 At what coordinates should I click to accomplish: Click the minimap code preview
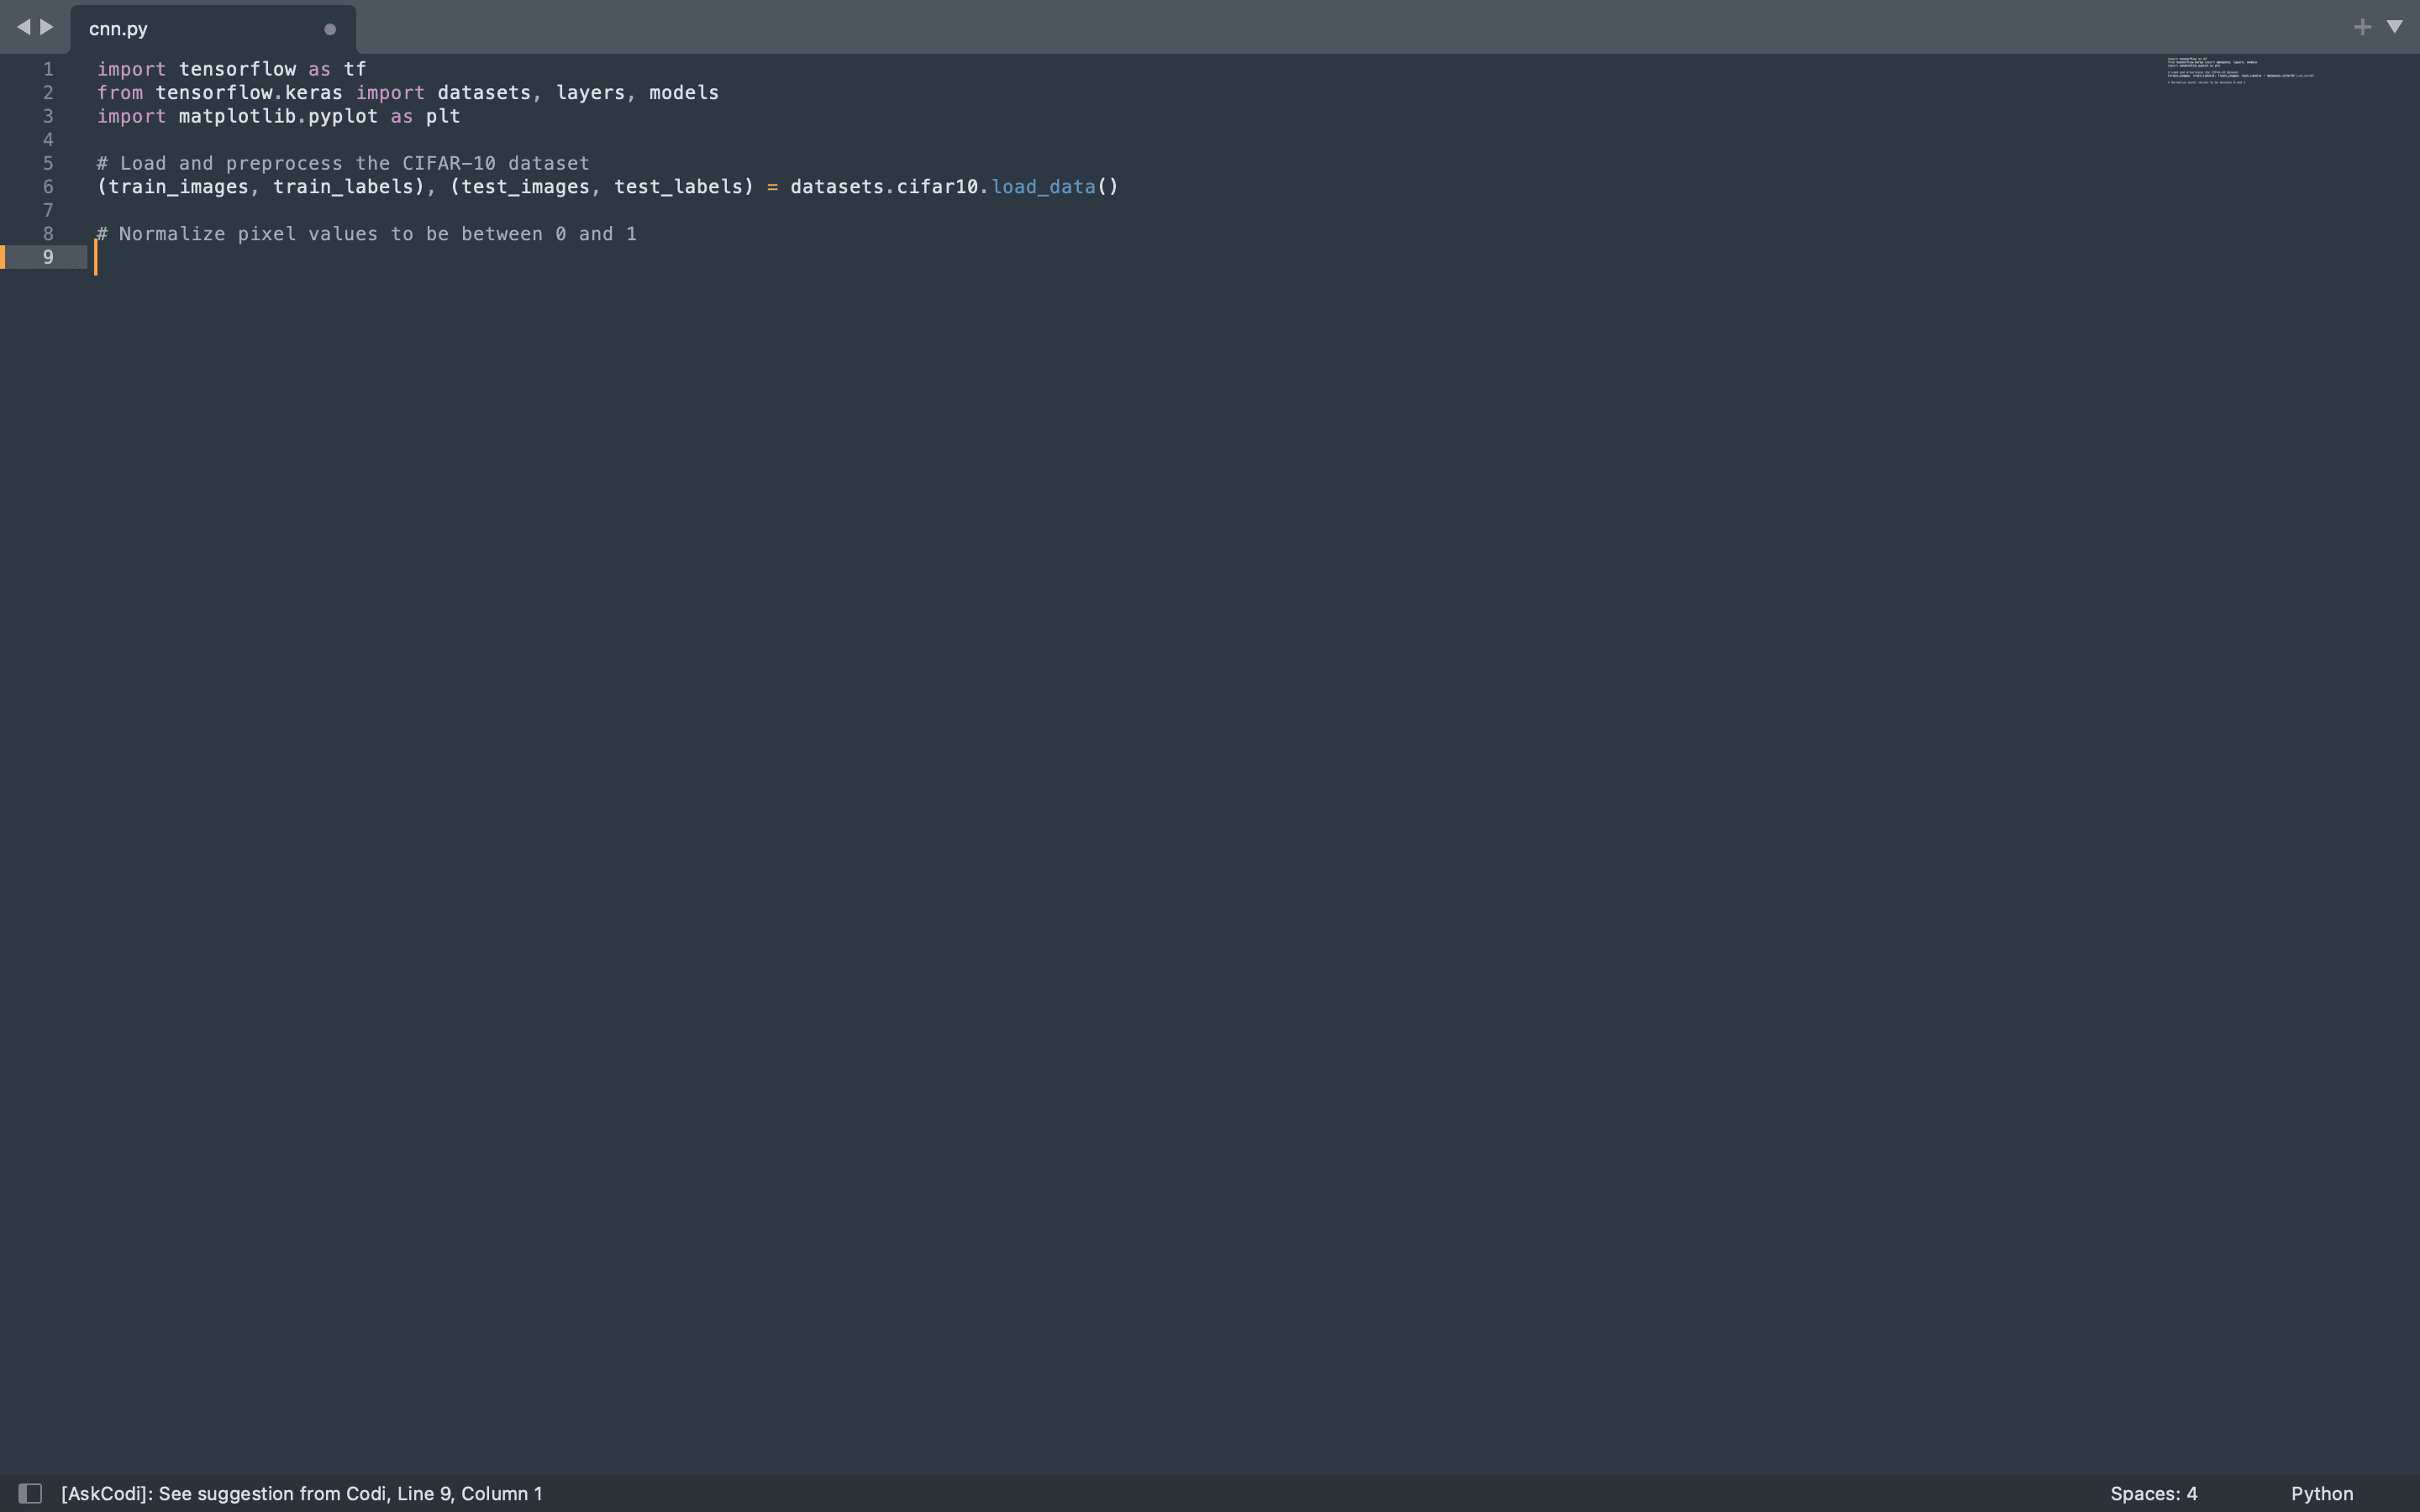pyautogui.click(x=2240, y=71)
